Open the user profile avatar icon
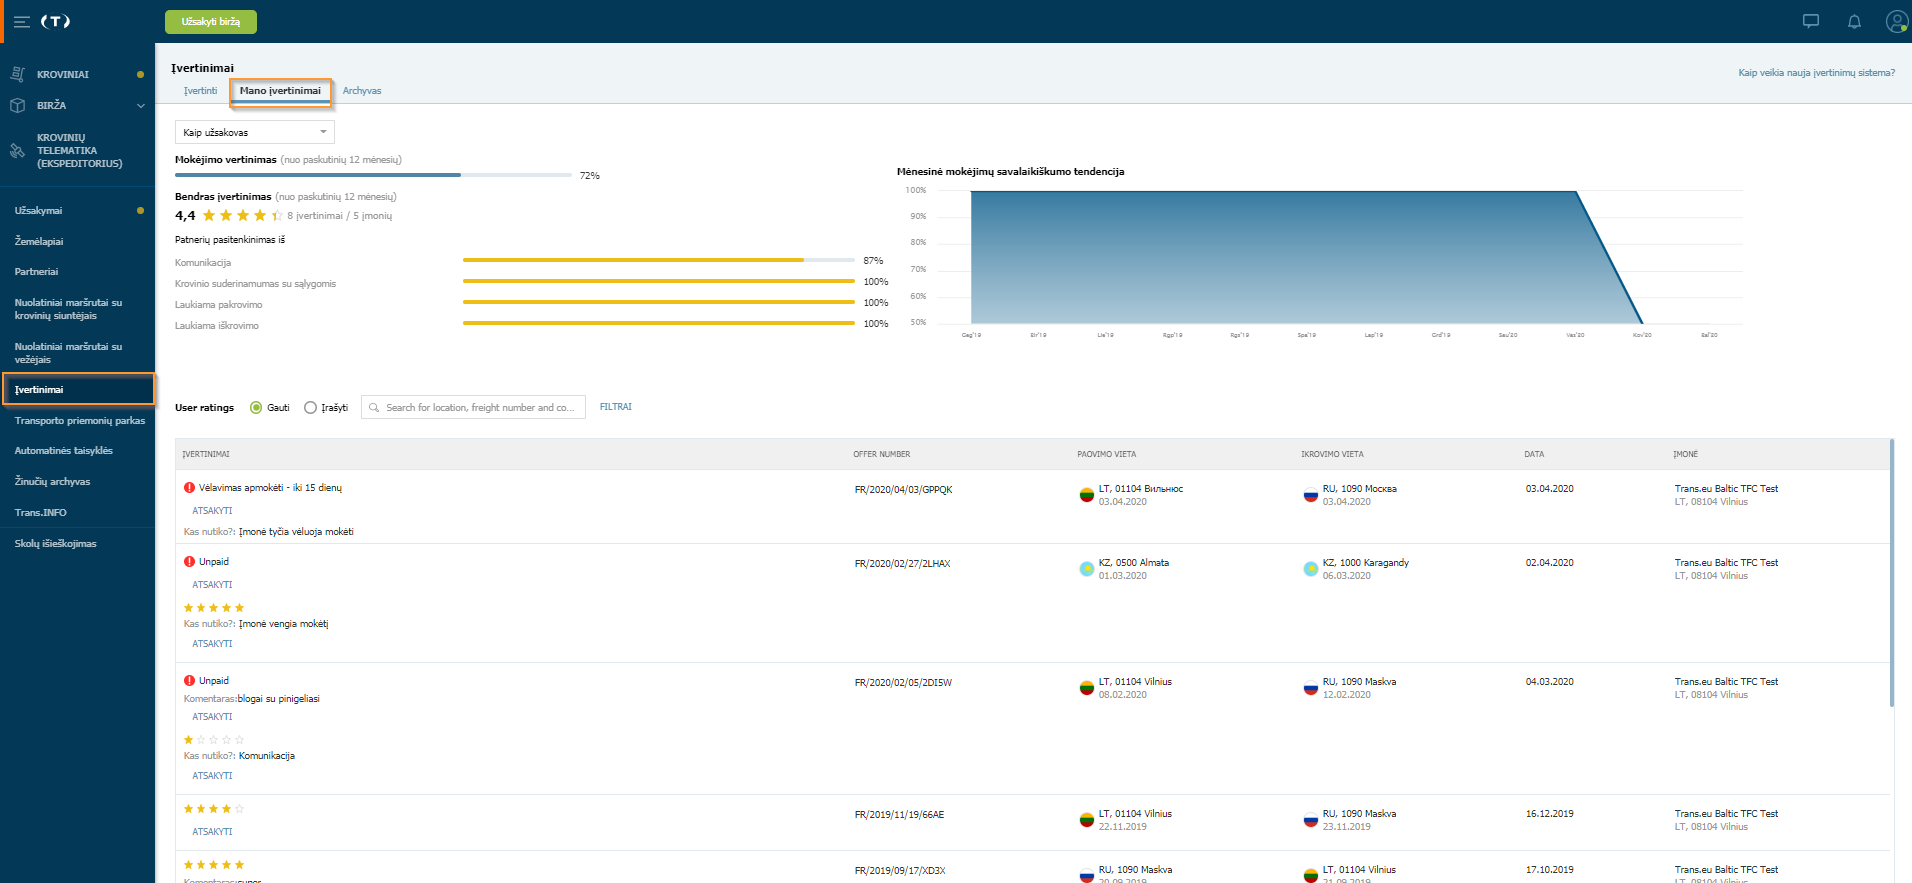 [x=1897, y=21]
